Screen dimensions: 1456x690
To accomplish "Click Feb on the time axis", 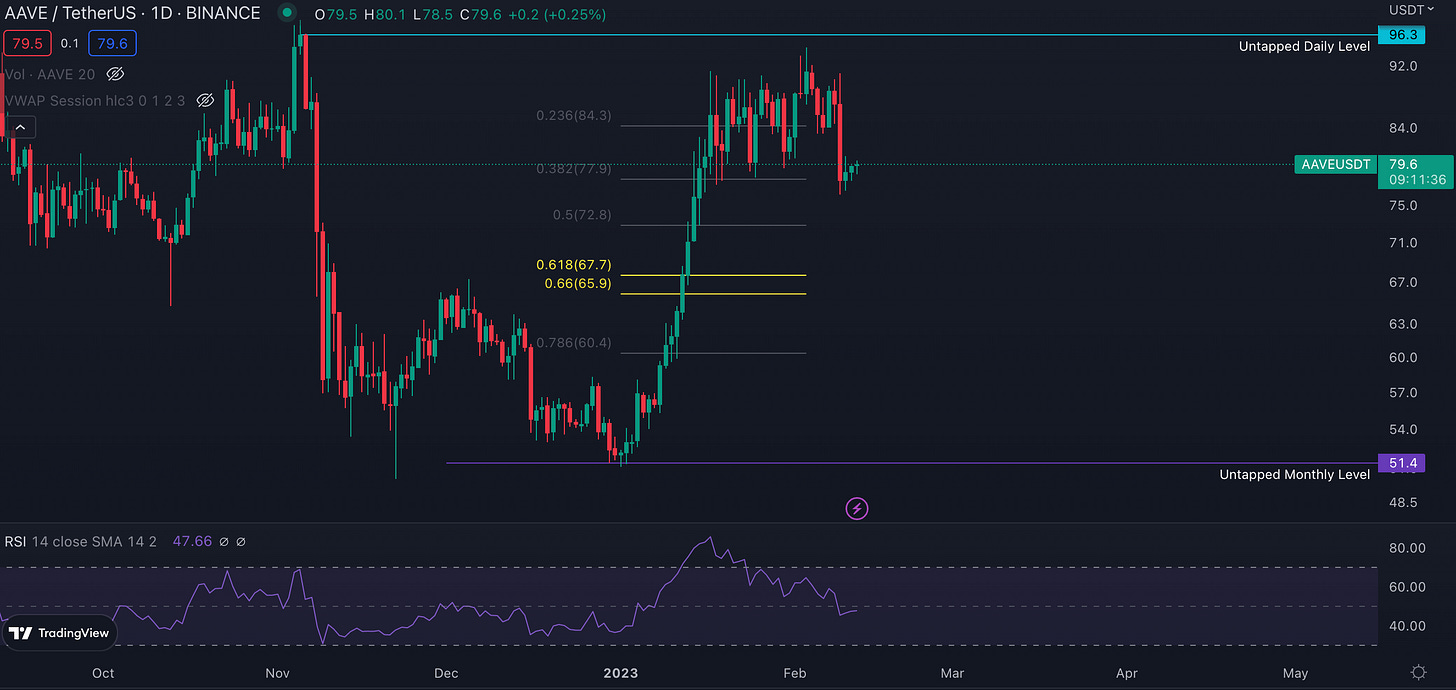I will point(794,673).
